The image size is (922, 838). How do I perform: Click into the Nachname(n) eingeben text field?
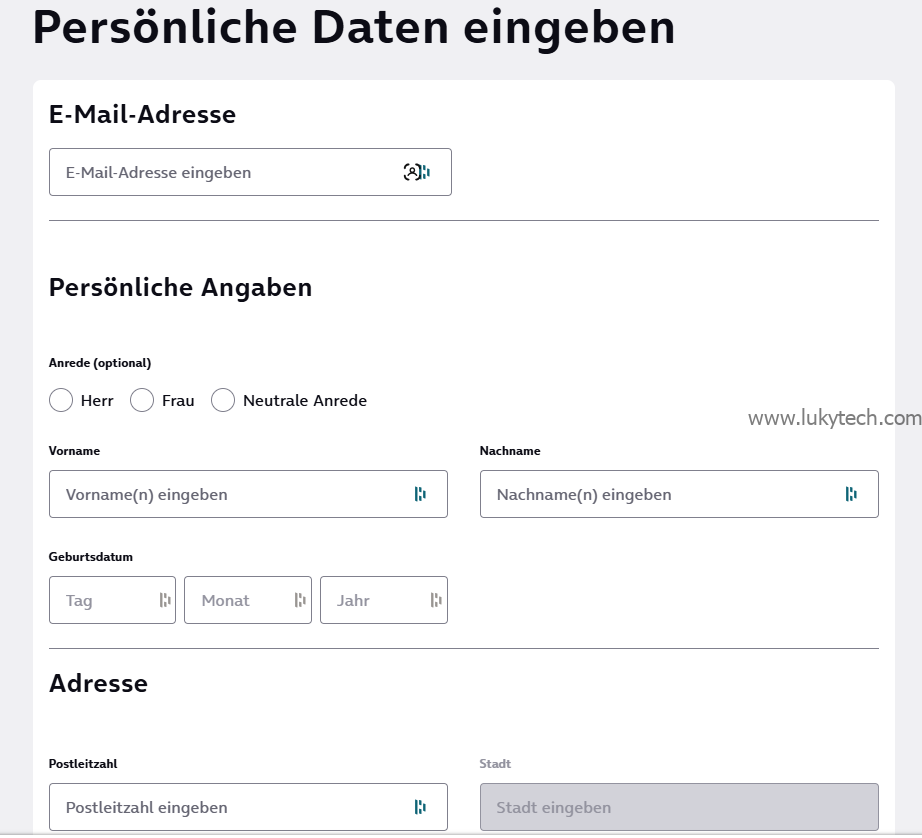point(660,494)
